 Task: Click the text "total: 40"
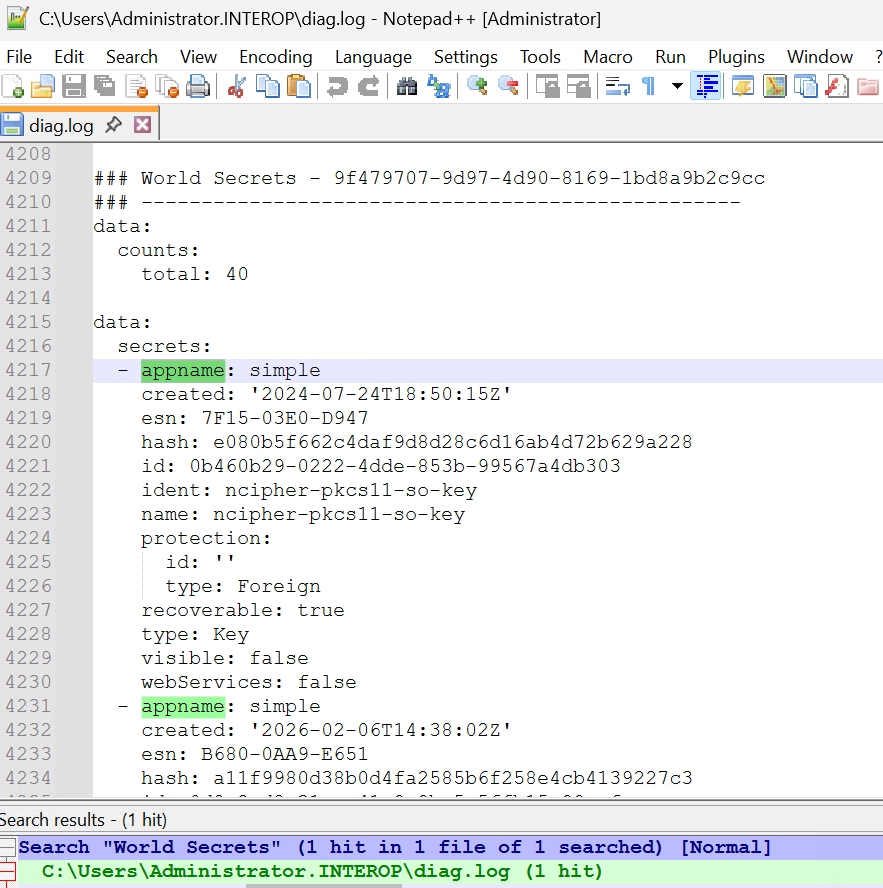[x=194, y=274]
